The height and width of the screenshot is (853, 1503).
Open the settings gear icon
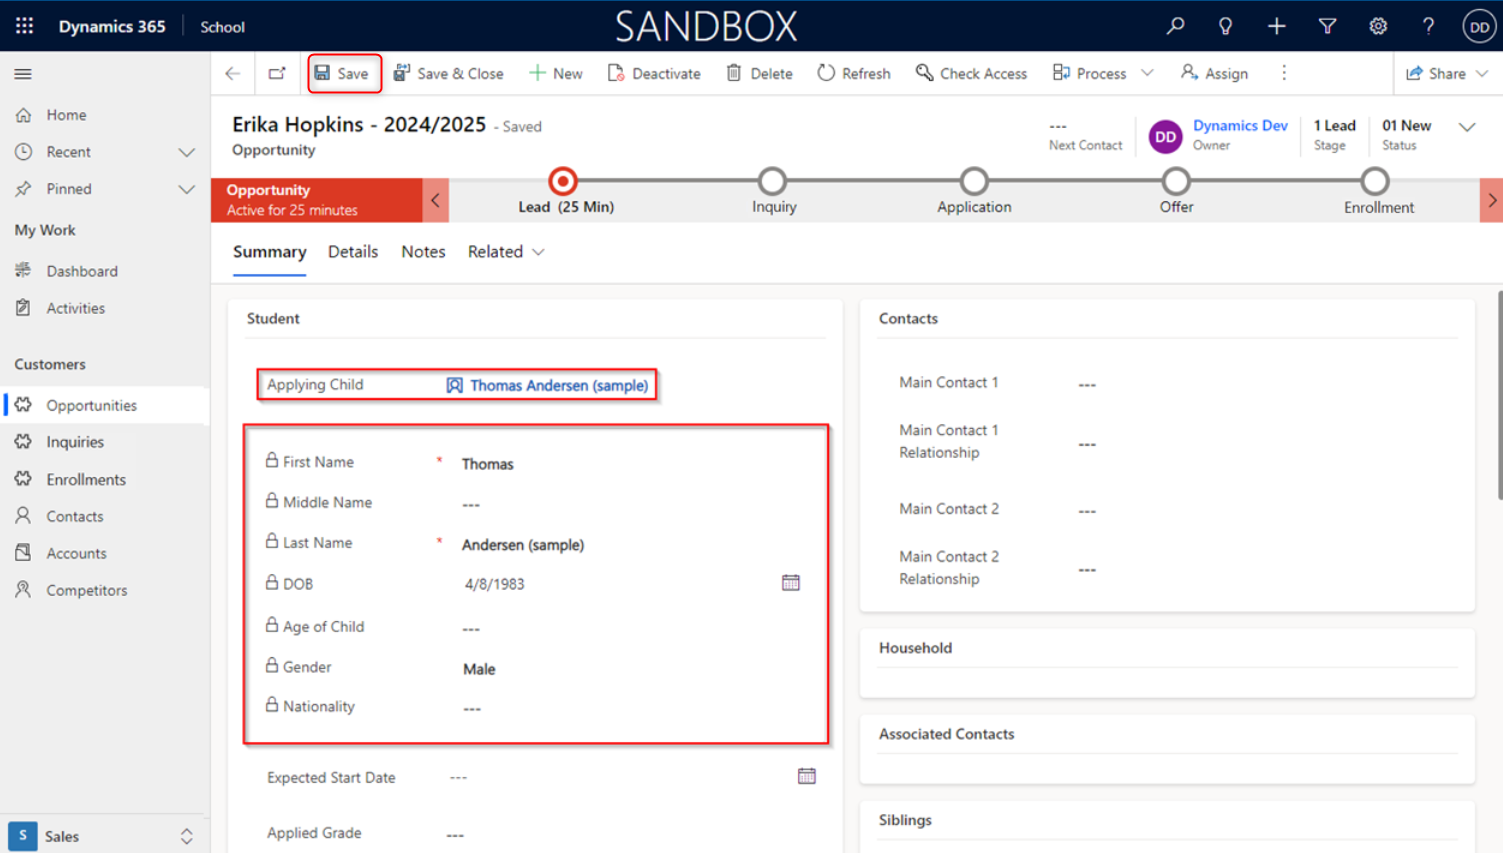(x=1378, y=26)
